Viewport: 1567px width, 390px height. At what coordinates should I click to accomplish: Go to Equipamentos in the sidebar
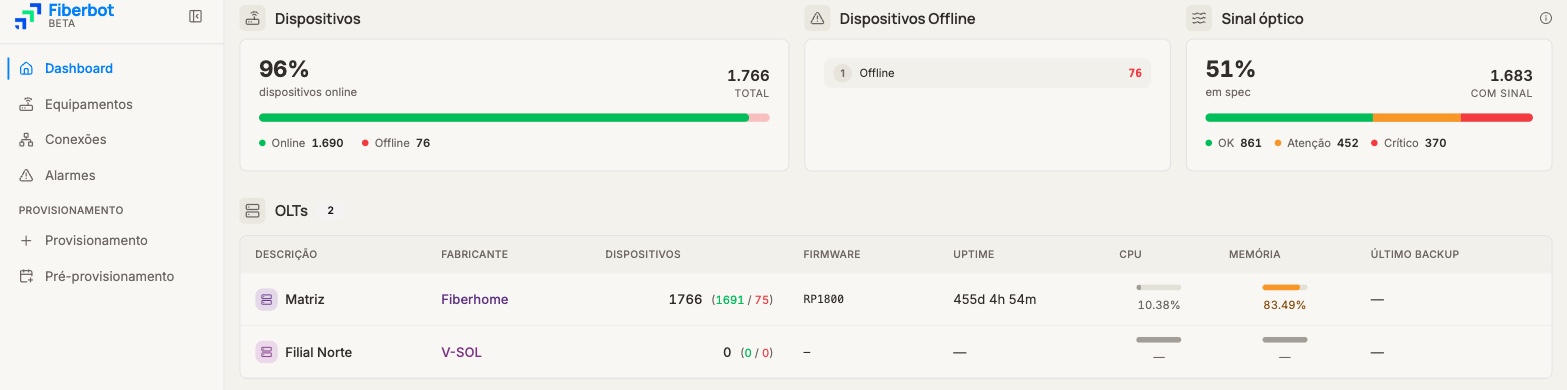click(x=112, y=104)
